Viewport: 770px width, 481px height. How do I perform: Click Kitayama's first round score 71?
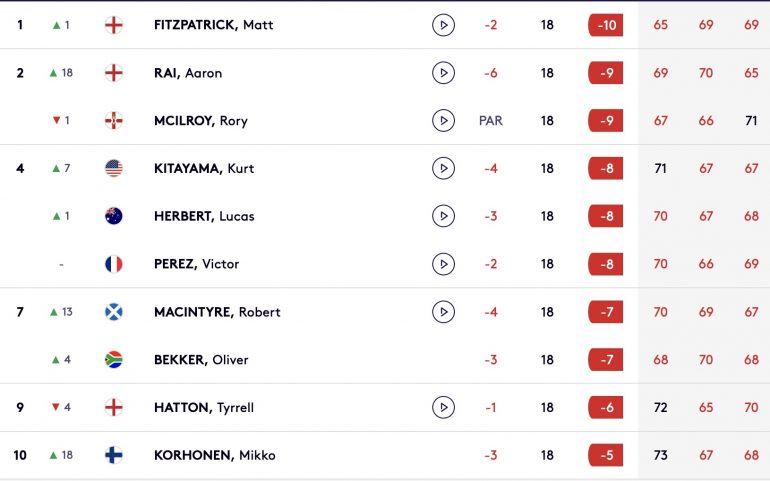click(660, 169)
